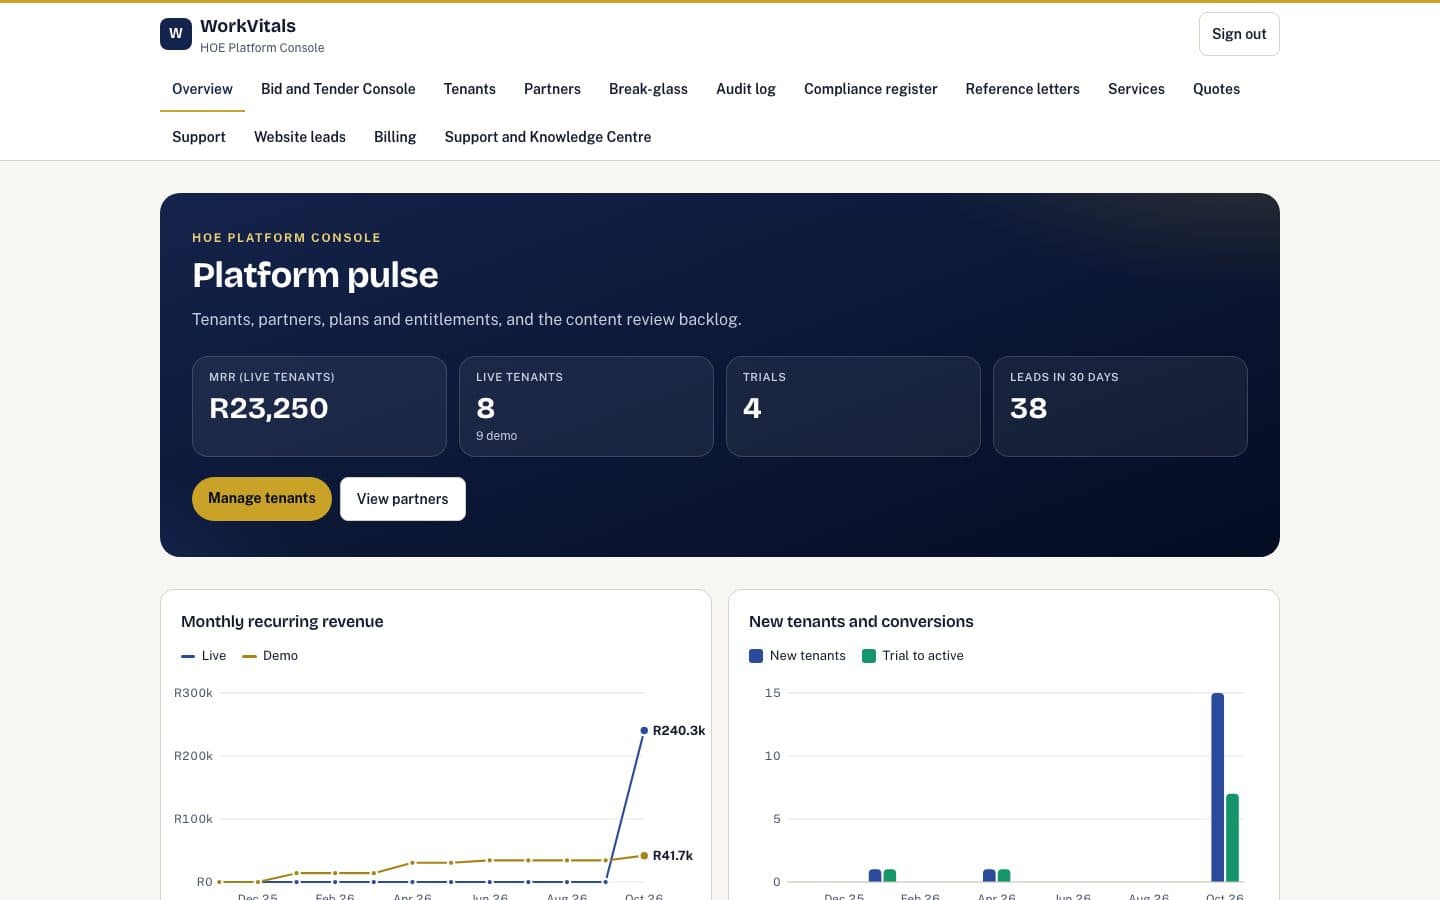Click the WorkVitals brand name

click(x=248, y=26)
